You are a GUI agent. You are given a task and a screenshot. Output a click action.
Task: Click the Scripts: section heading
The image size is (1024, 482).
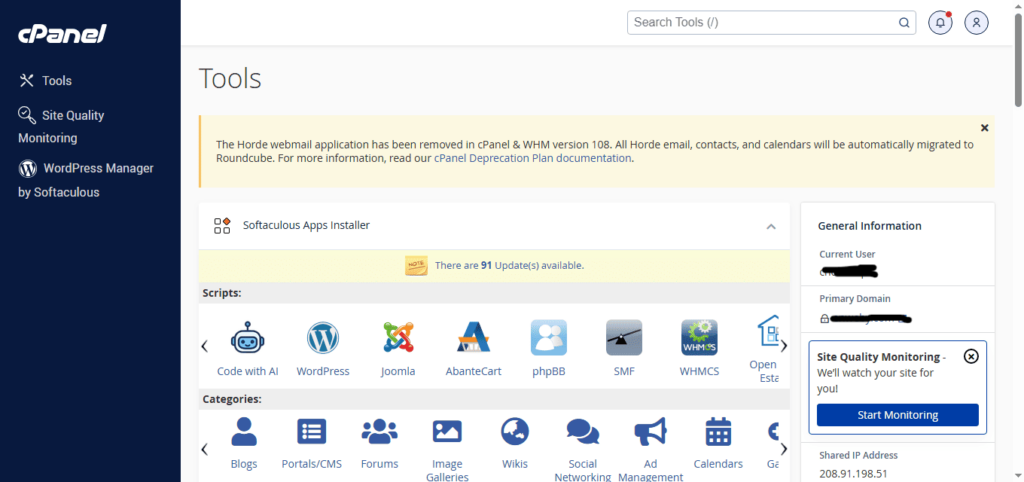click(x=222, y=293)
